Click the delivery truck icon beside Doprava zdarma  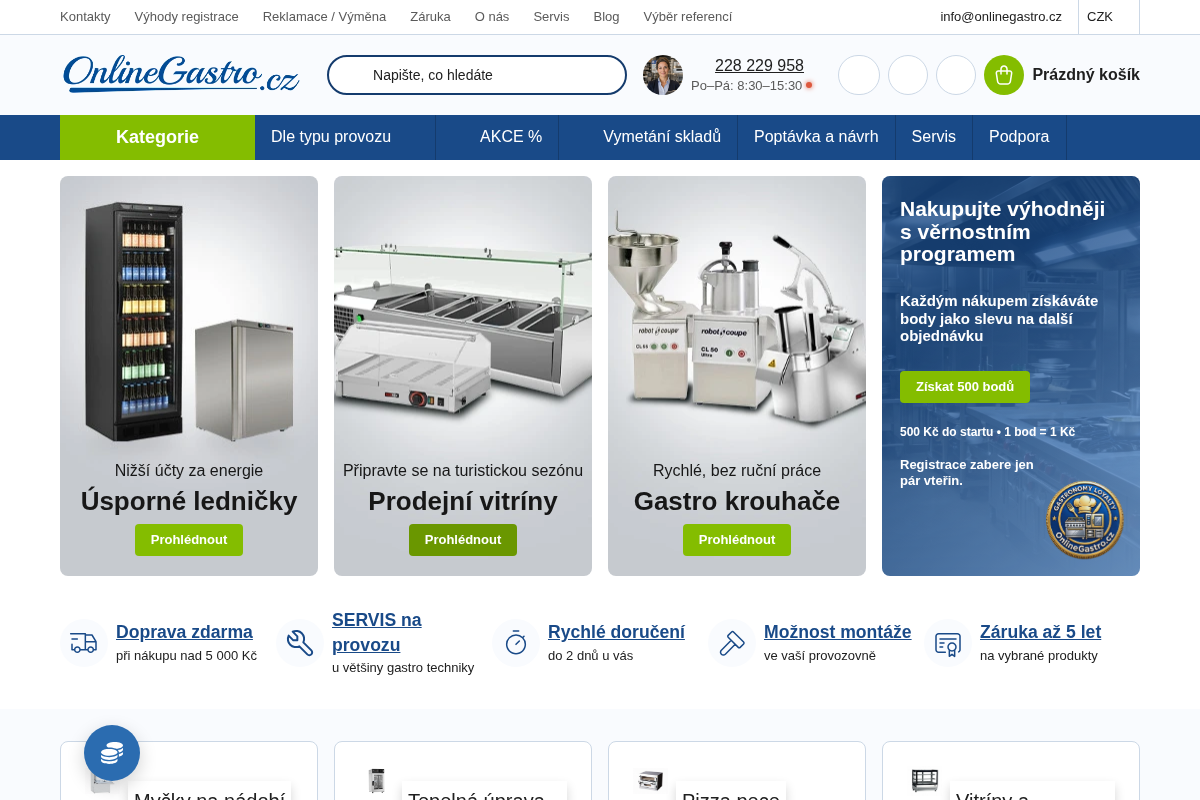[84, 642]
